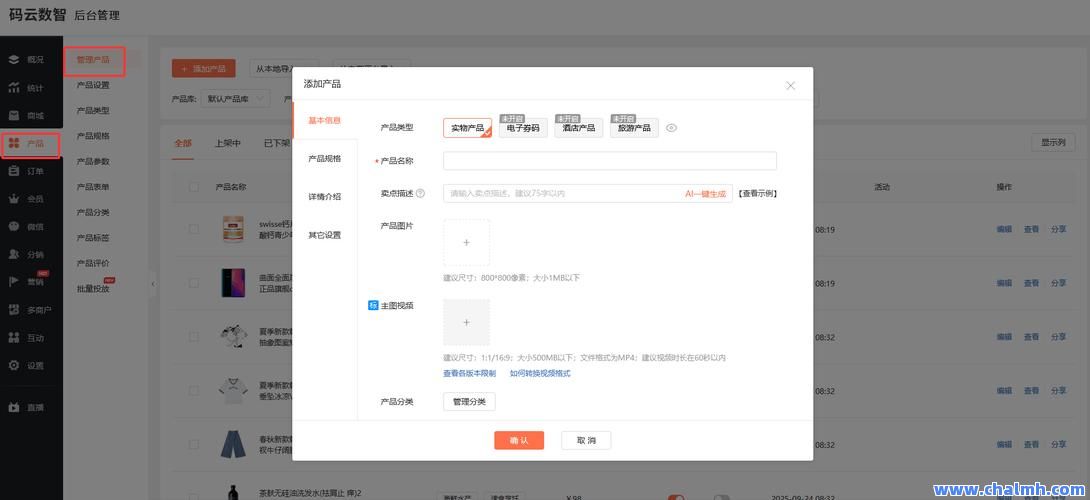Screen dimensions: 1090x500
Task: Click the AI一键生成 link
Action: 705,194
